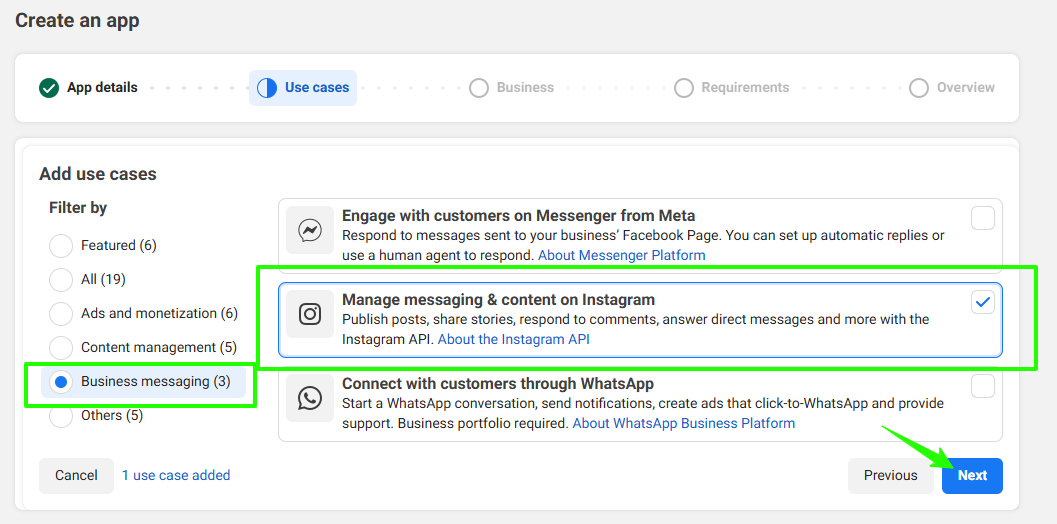Go back with the Previous button
Screen dimensions: 1057x524
pyautogui.click(x=890, y=476)
